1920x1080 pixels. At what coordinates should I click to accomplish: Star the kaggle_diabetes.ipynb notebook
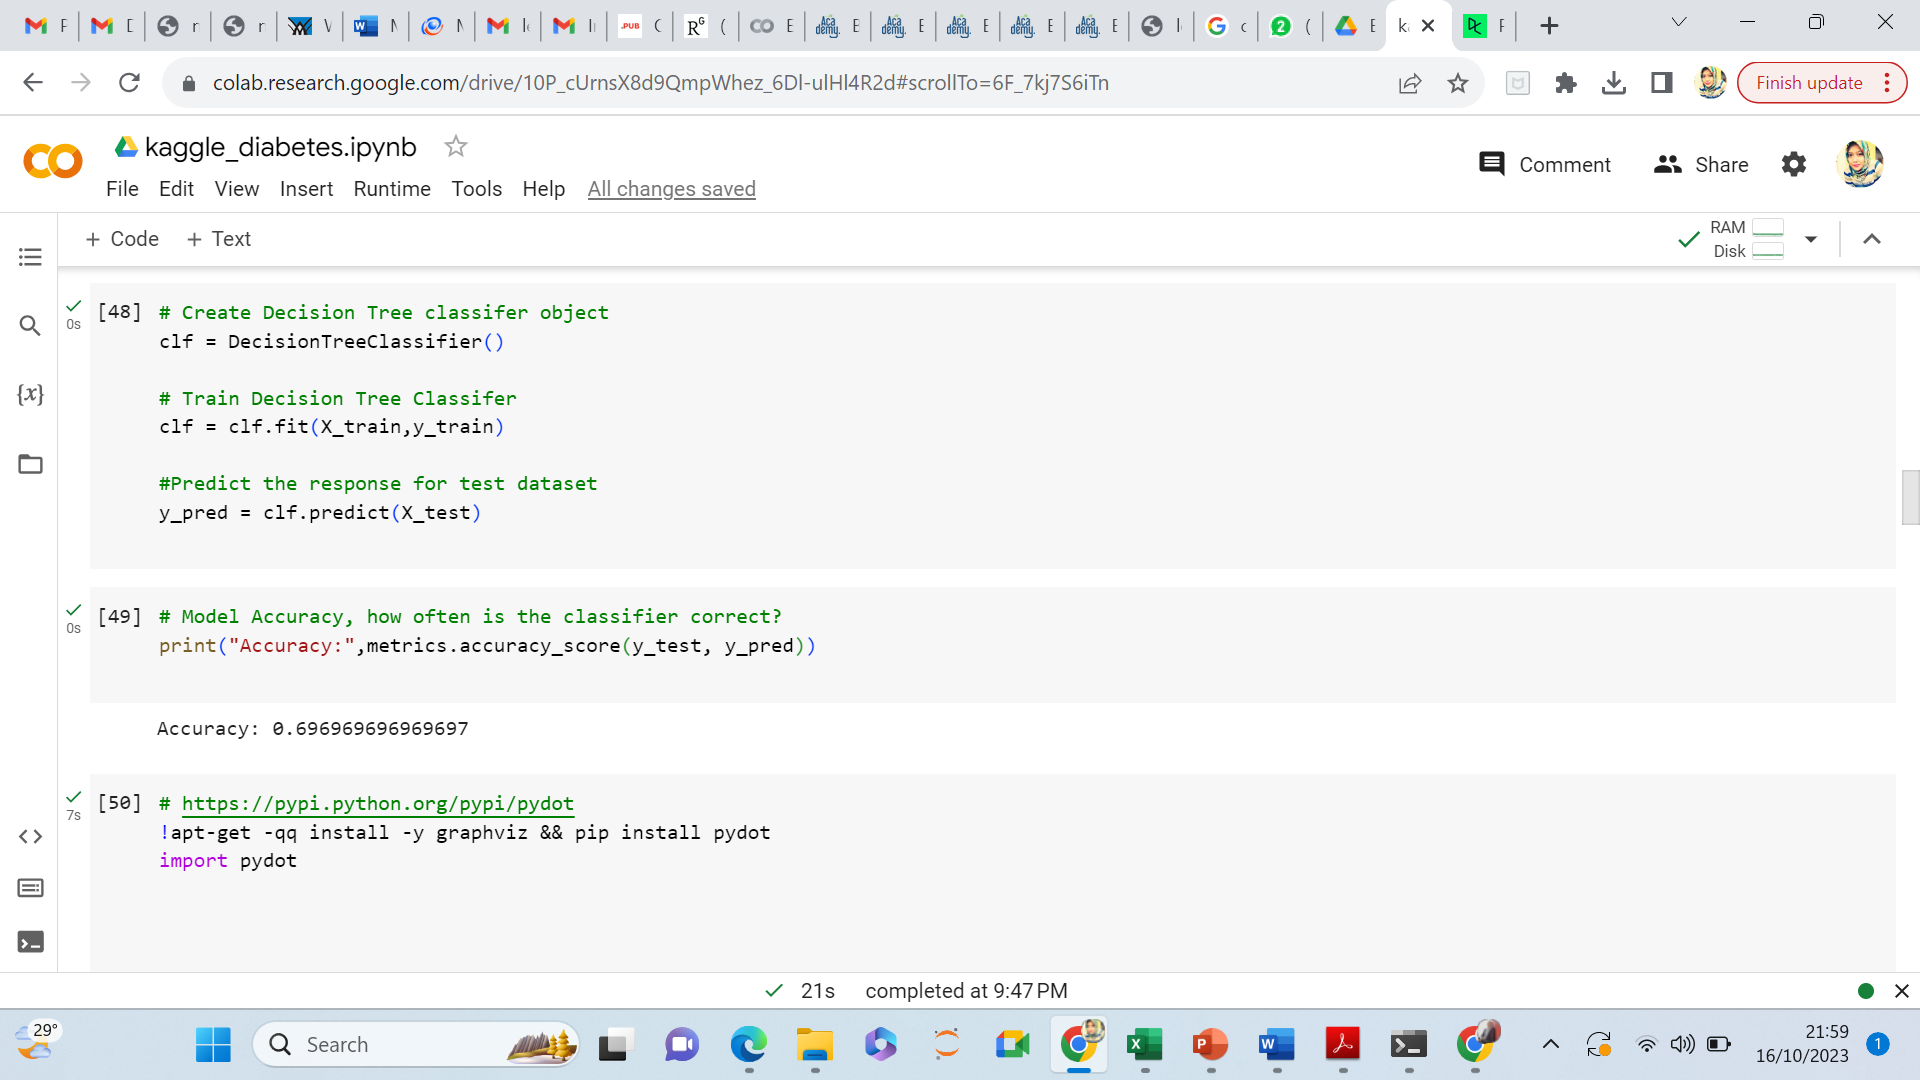456,147
